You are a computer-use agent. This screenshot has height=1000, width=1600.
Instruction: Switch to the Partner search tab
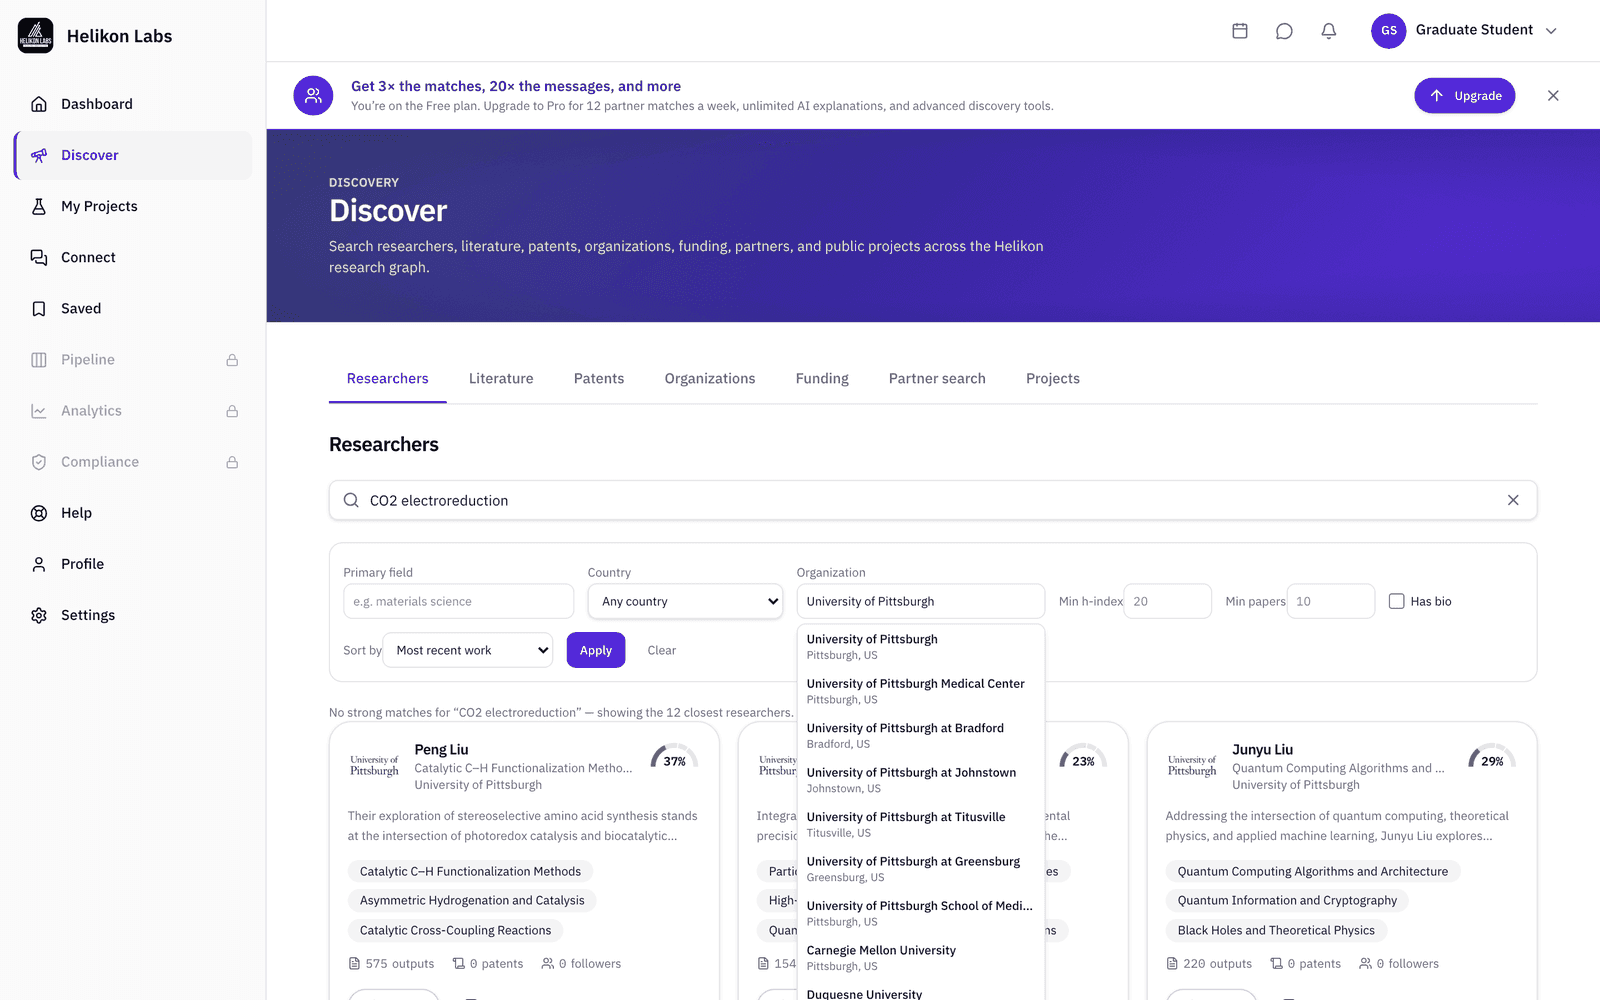click(x=937, y=378)
